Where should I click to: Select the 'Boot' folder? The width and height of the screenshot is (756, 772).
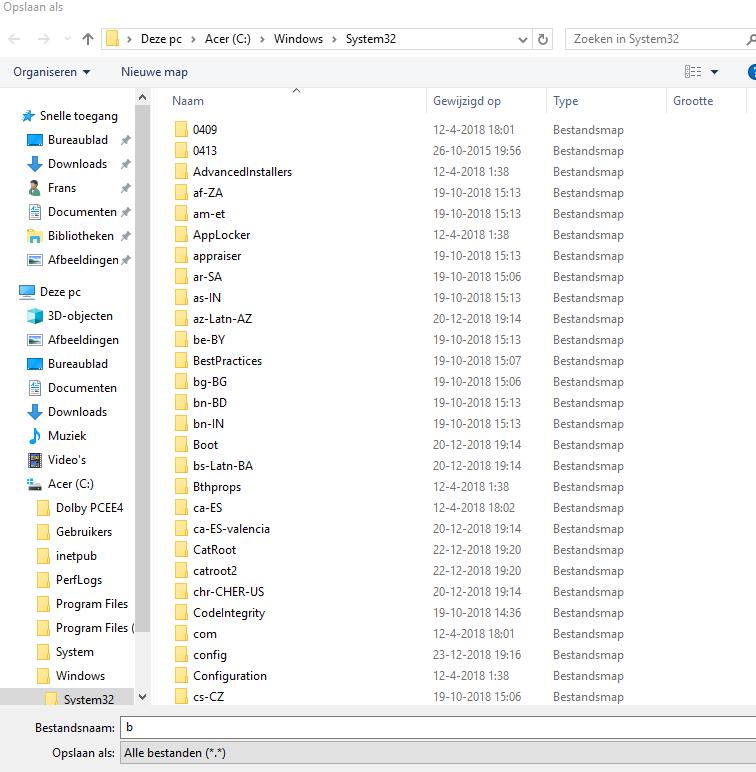coord(205,445)
